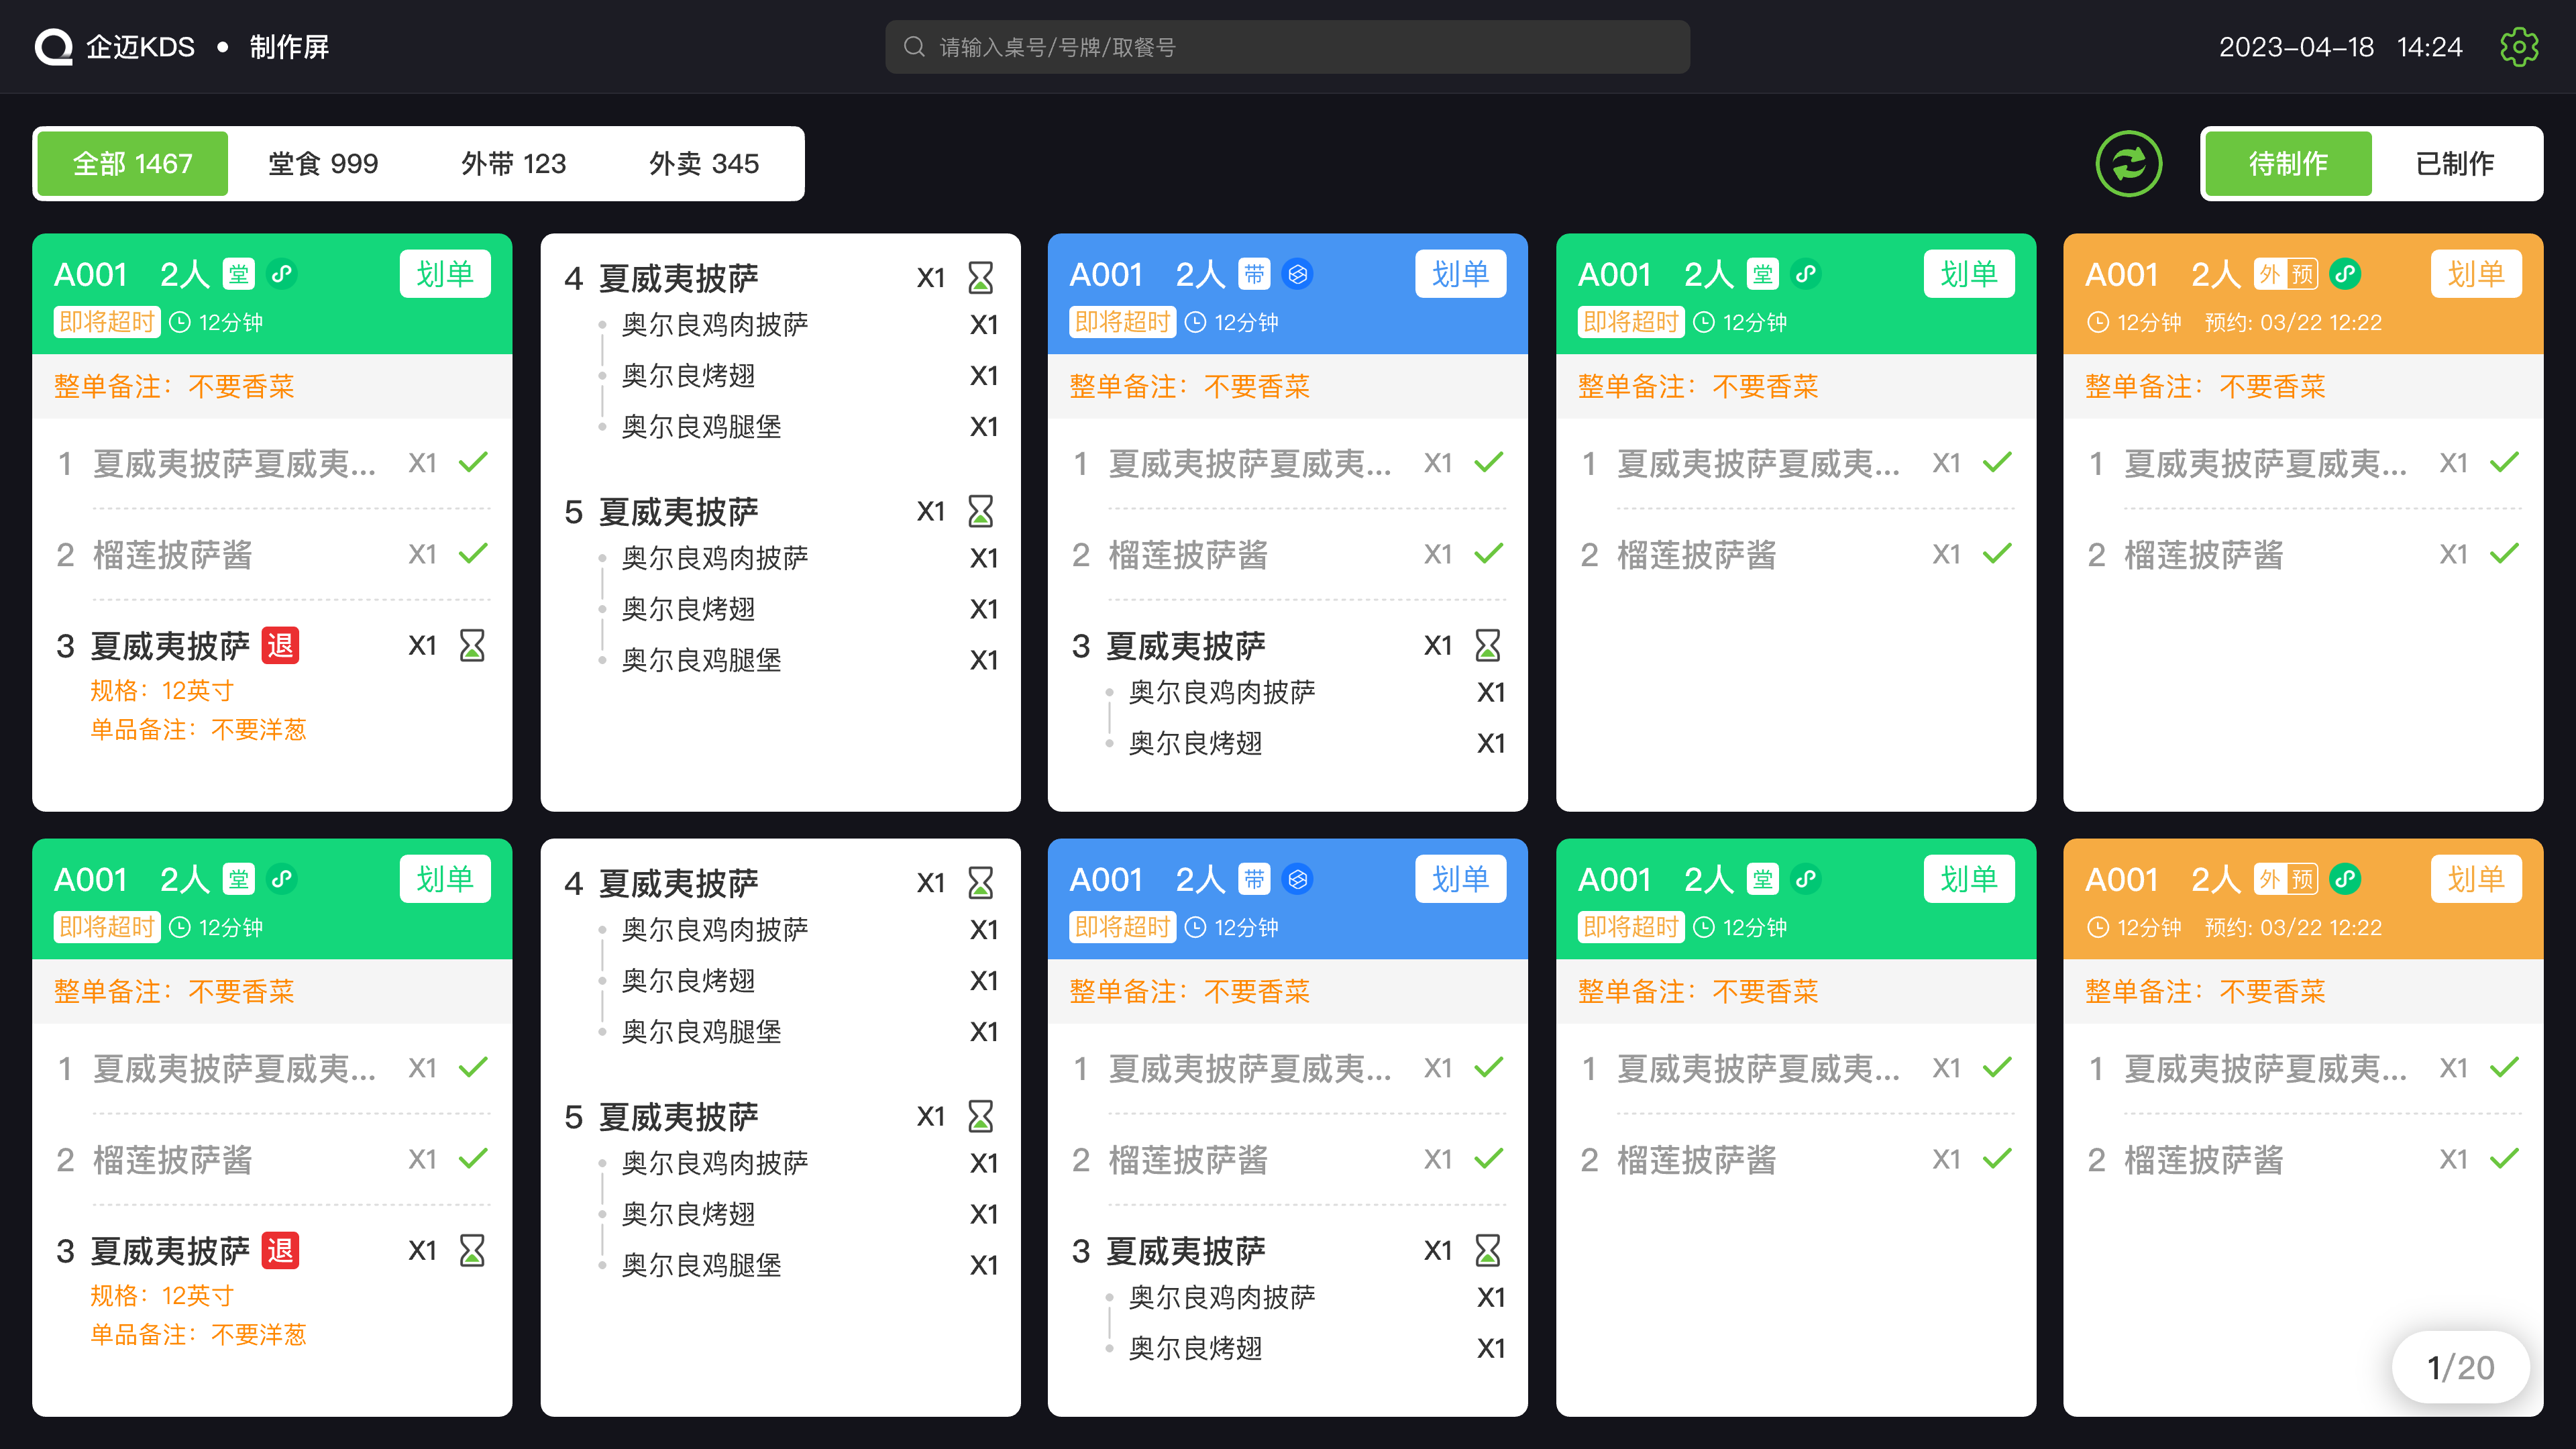Click the magnifier icon in search bar

914,47
